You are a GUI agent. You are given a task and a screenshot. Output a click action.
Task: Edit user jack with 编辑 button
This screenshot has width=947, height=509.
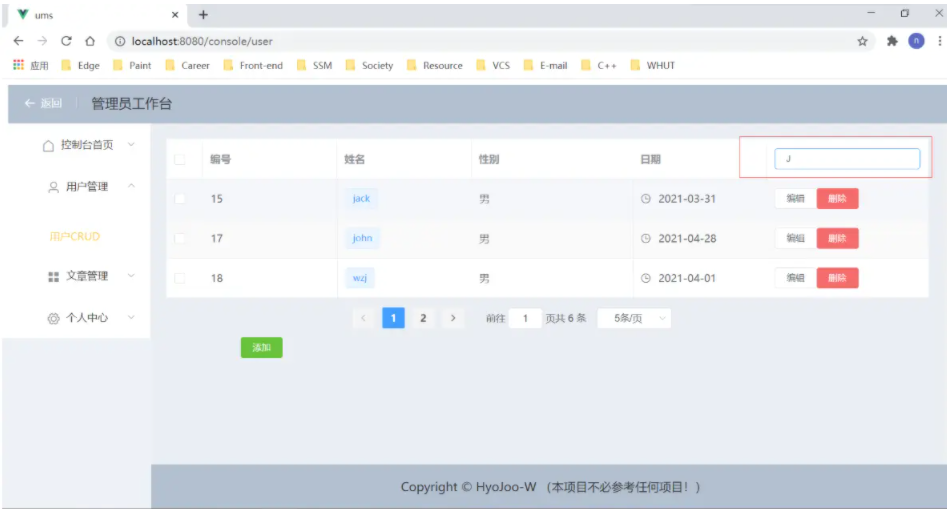coord(795,199)
